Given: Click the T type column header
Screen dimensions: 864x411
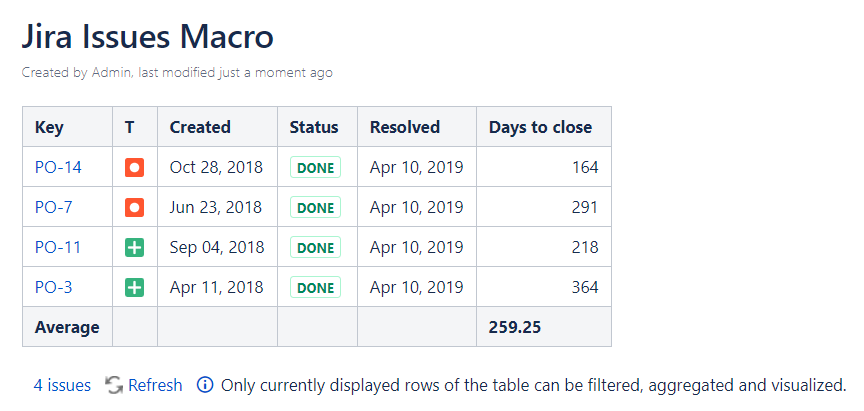Looking at the screenshot, I should click(x=130, y=127).
